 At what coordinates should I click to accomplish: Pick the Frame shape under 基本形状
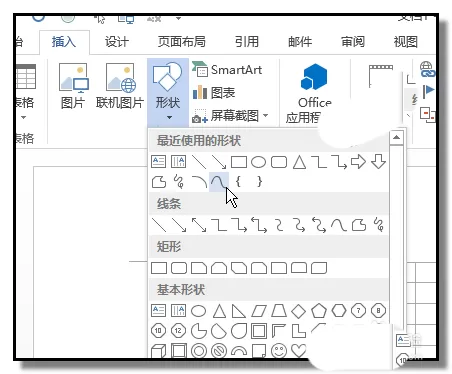coord(259,331)
